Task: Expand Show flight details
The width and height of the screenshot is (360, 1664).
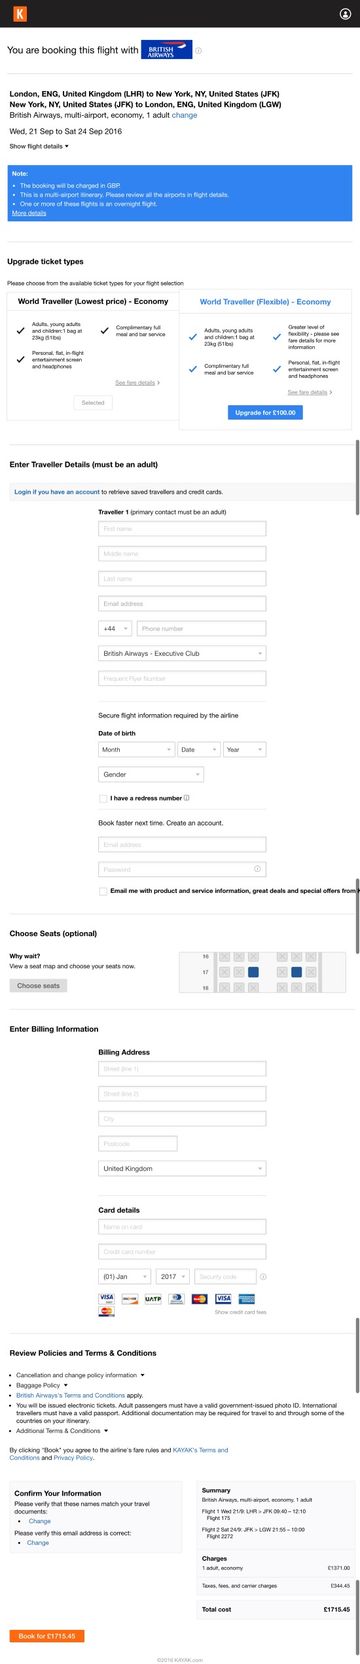Action: pyautogui.click(x=39, y=146)
